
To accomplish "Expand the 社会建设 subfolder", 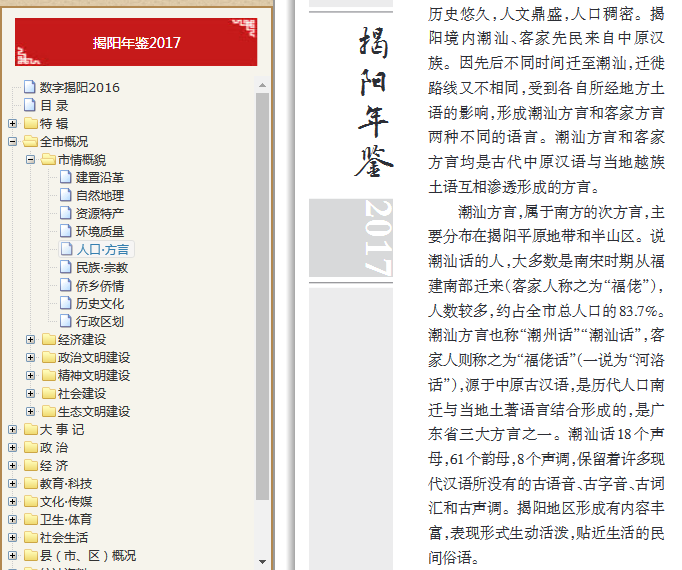I will (30, 393).
